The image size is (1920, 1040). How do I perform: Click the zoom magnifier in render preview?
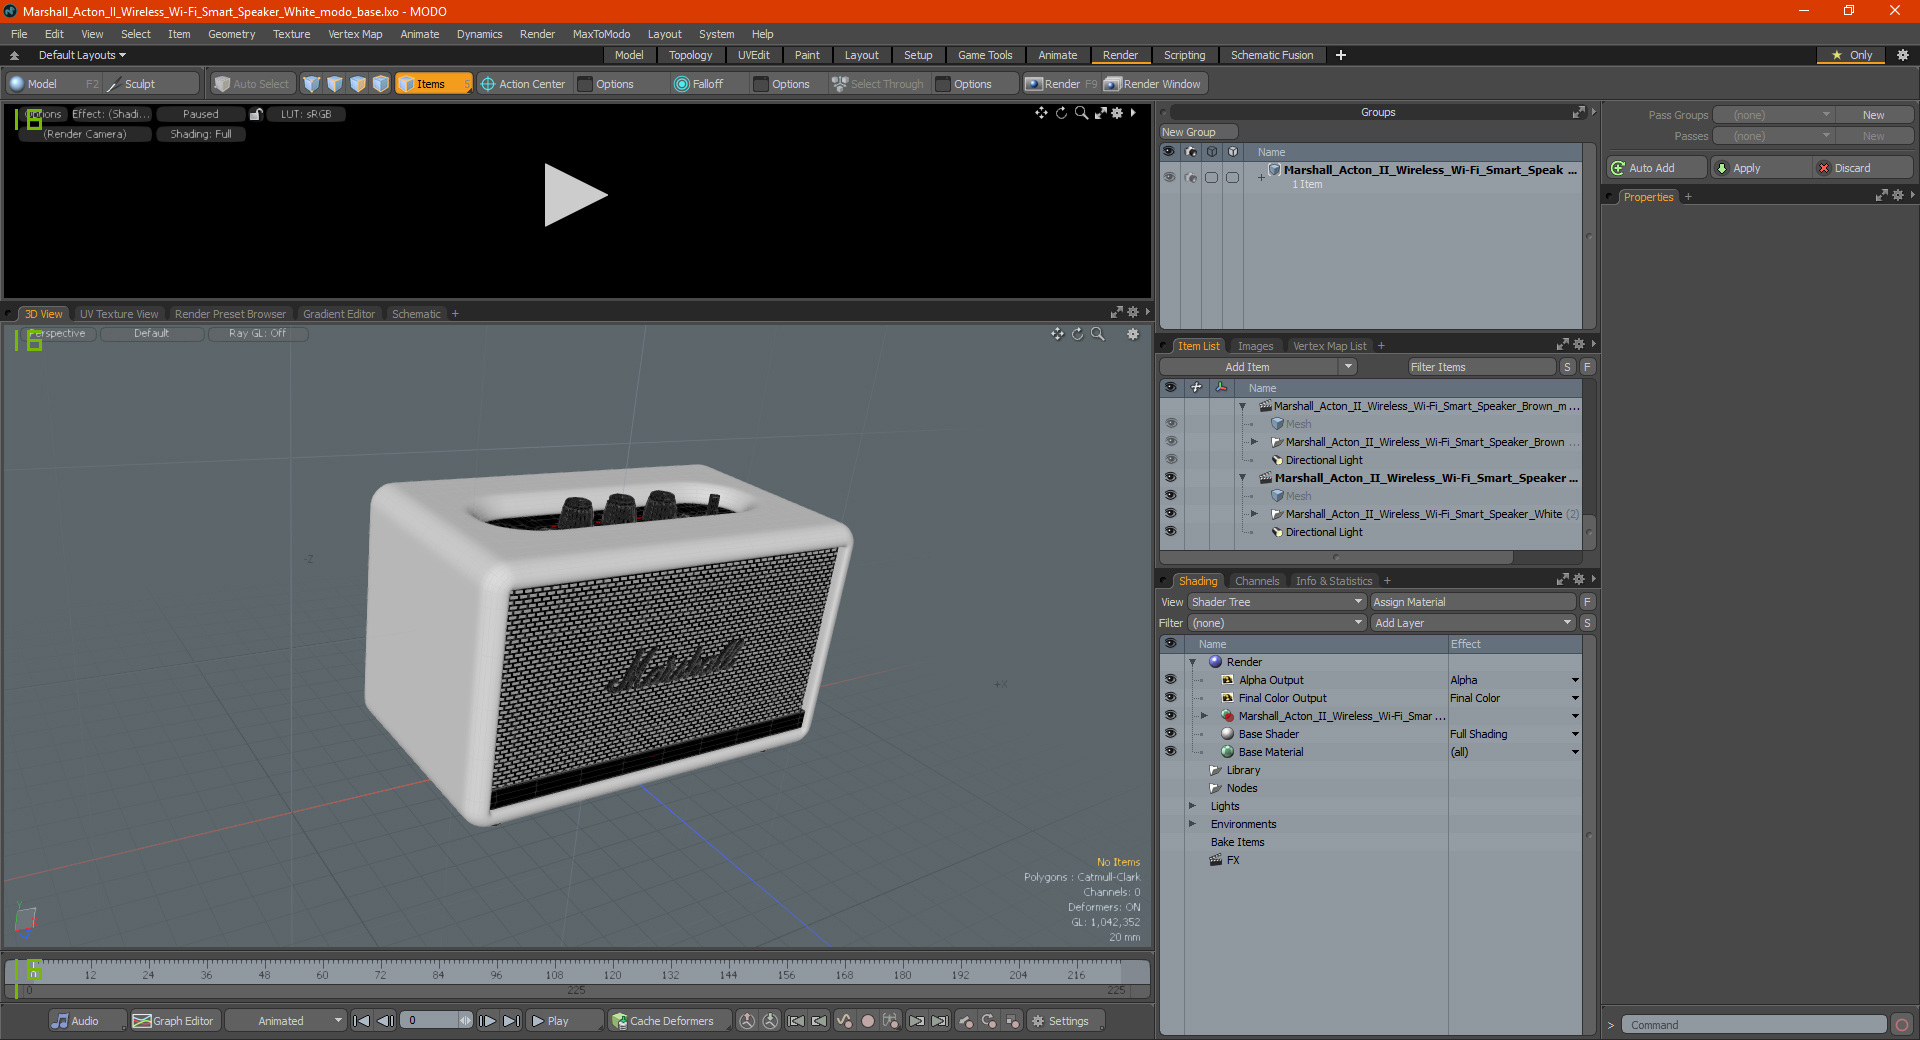(1081, 113)
